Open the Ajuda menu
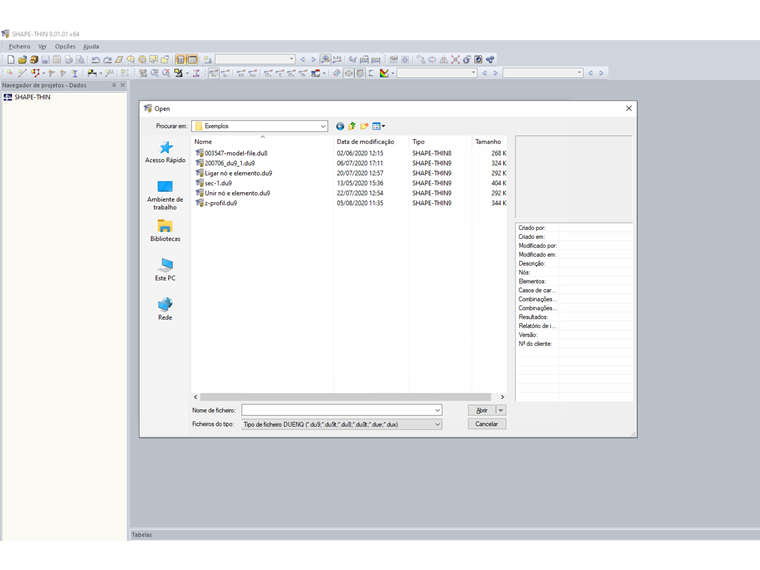The width and height of the screenshot is (760, 570). pyautogui.click(x=91, y=47)
